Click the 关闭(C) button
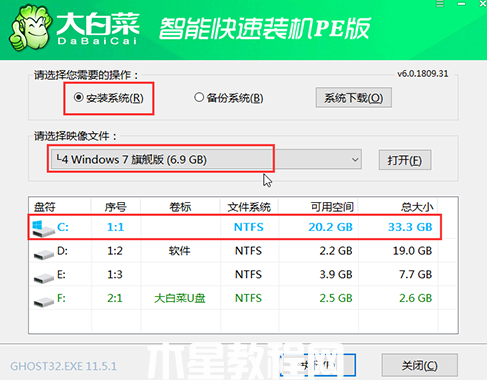Image resolution: width=487 pixels, height=380 pixels. [x=419, y=365]
